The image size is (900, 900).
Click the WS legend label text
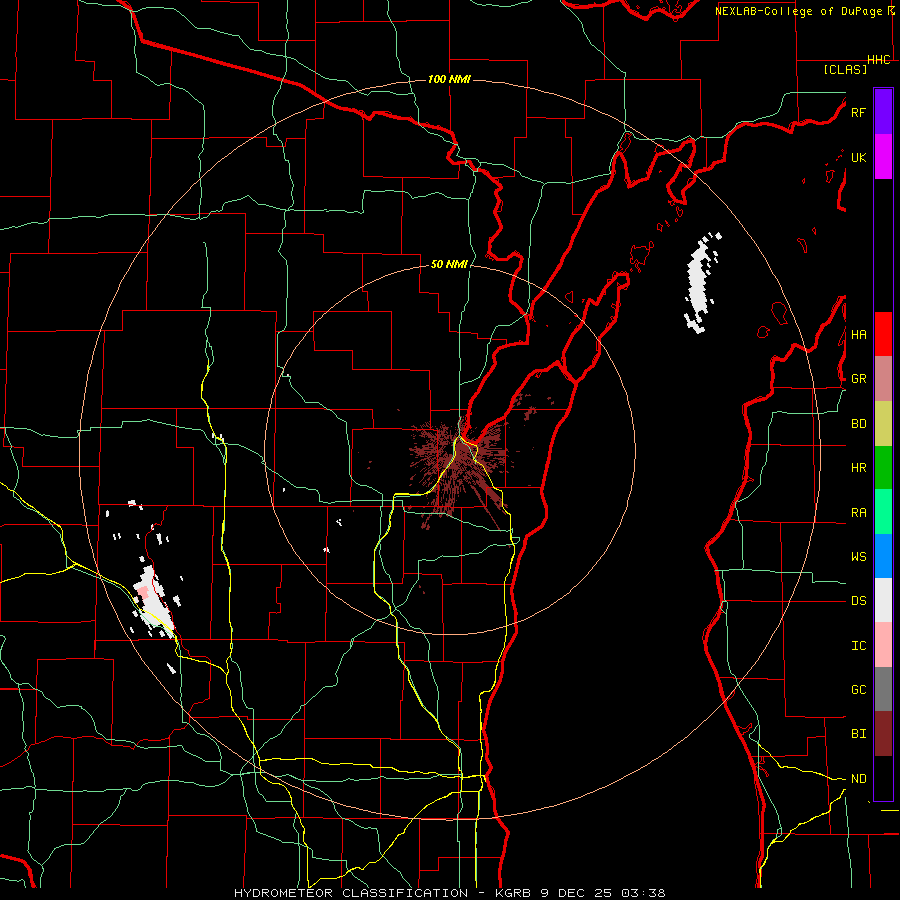point(858,557)
